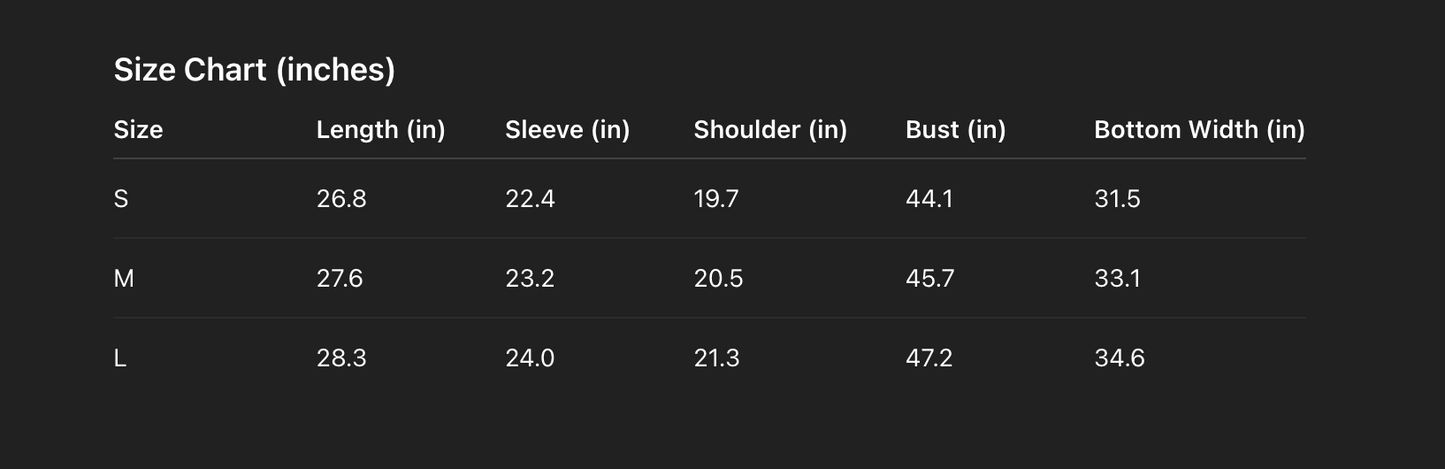The width and height of the screenshot is (1445, 469).
Task: Click the 27.6 length value
Action: 339,279
